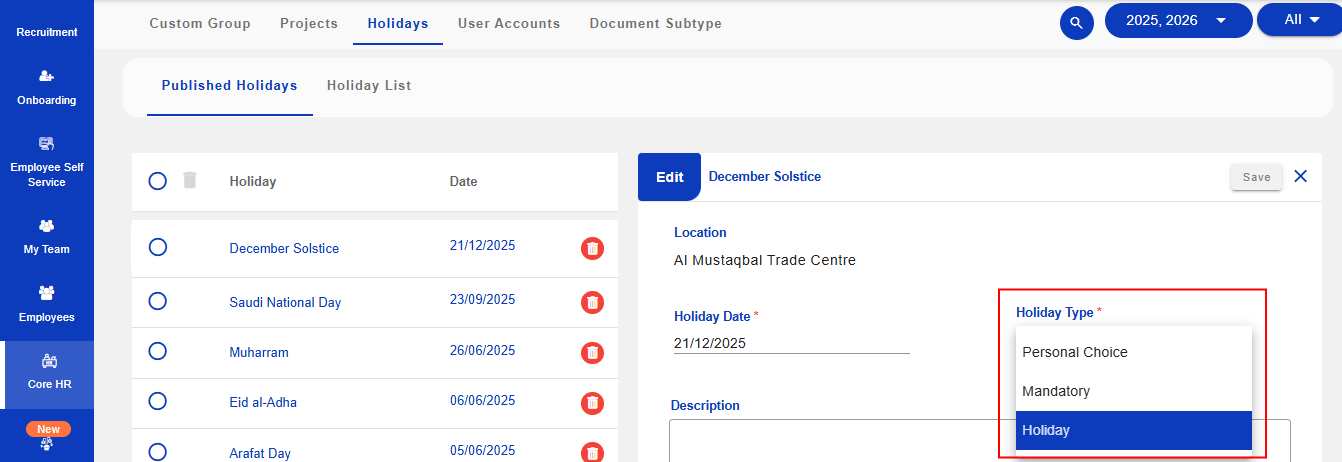Image resolution: width=1342 pixels, height=462 pixels.
Task: Click the Eid al-Adha delete icon
Action: 592,402
